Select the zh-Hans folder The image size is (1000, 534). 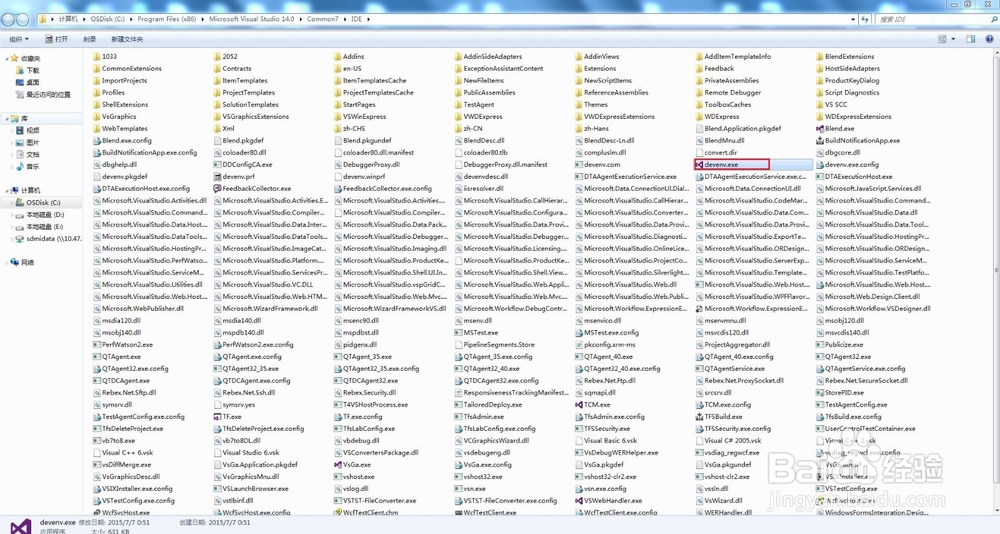[x=591, y=129]
